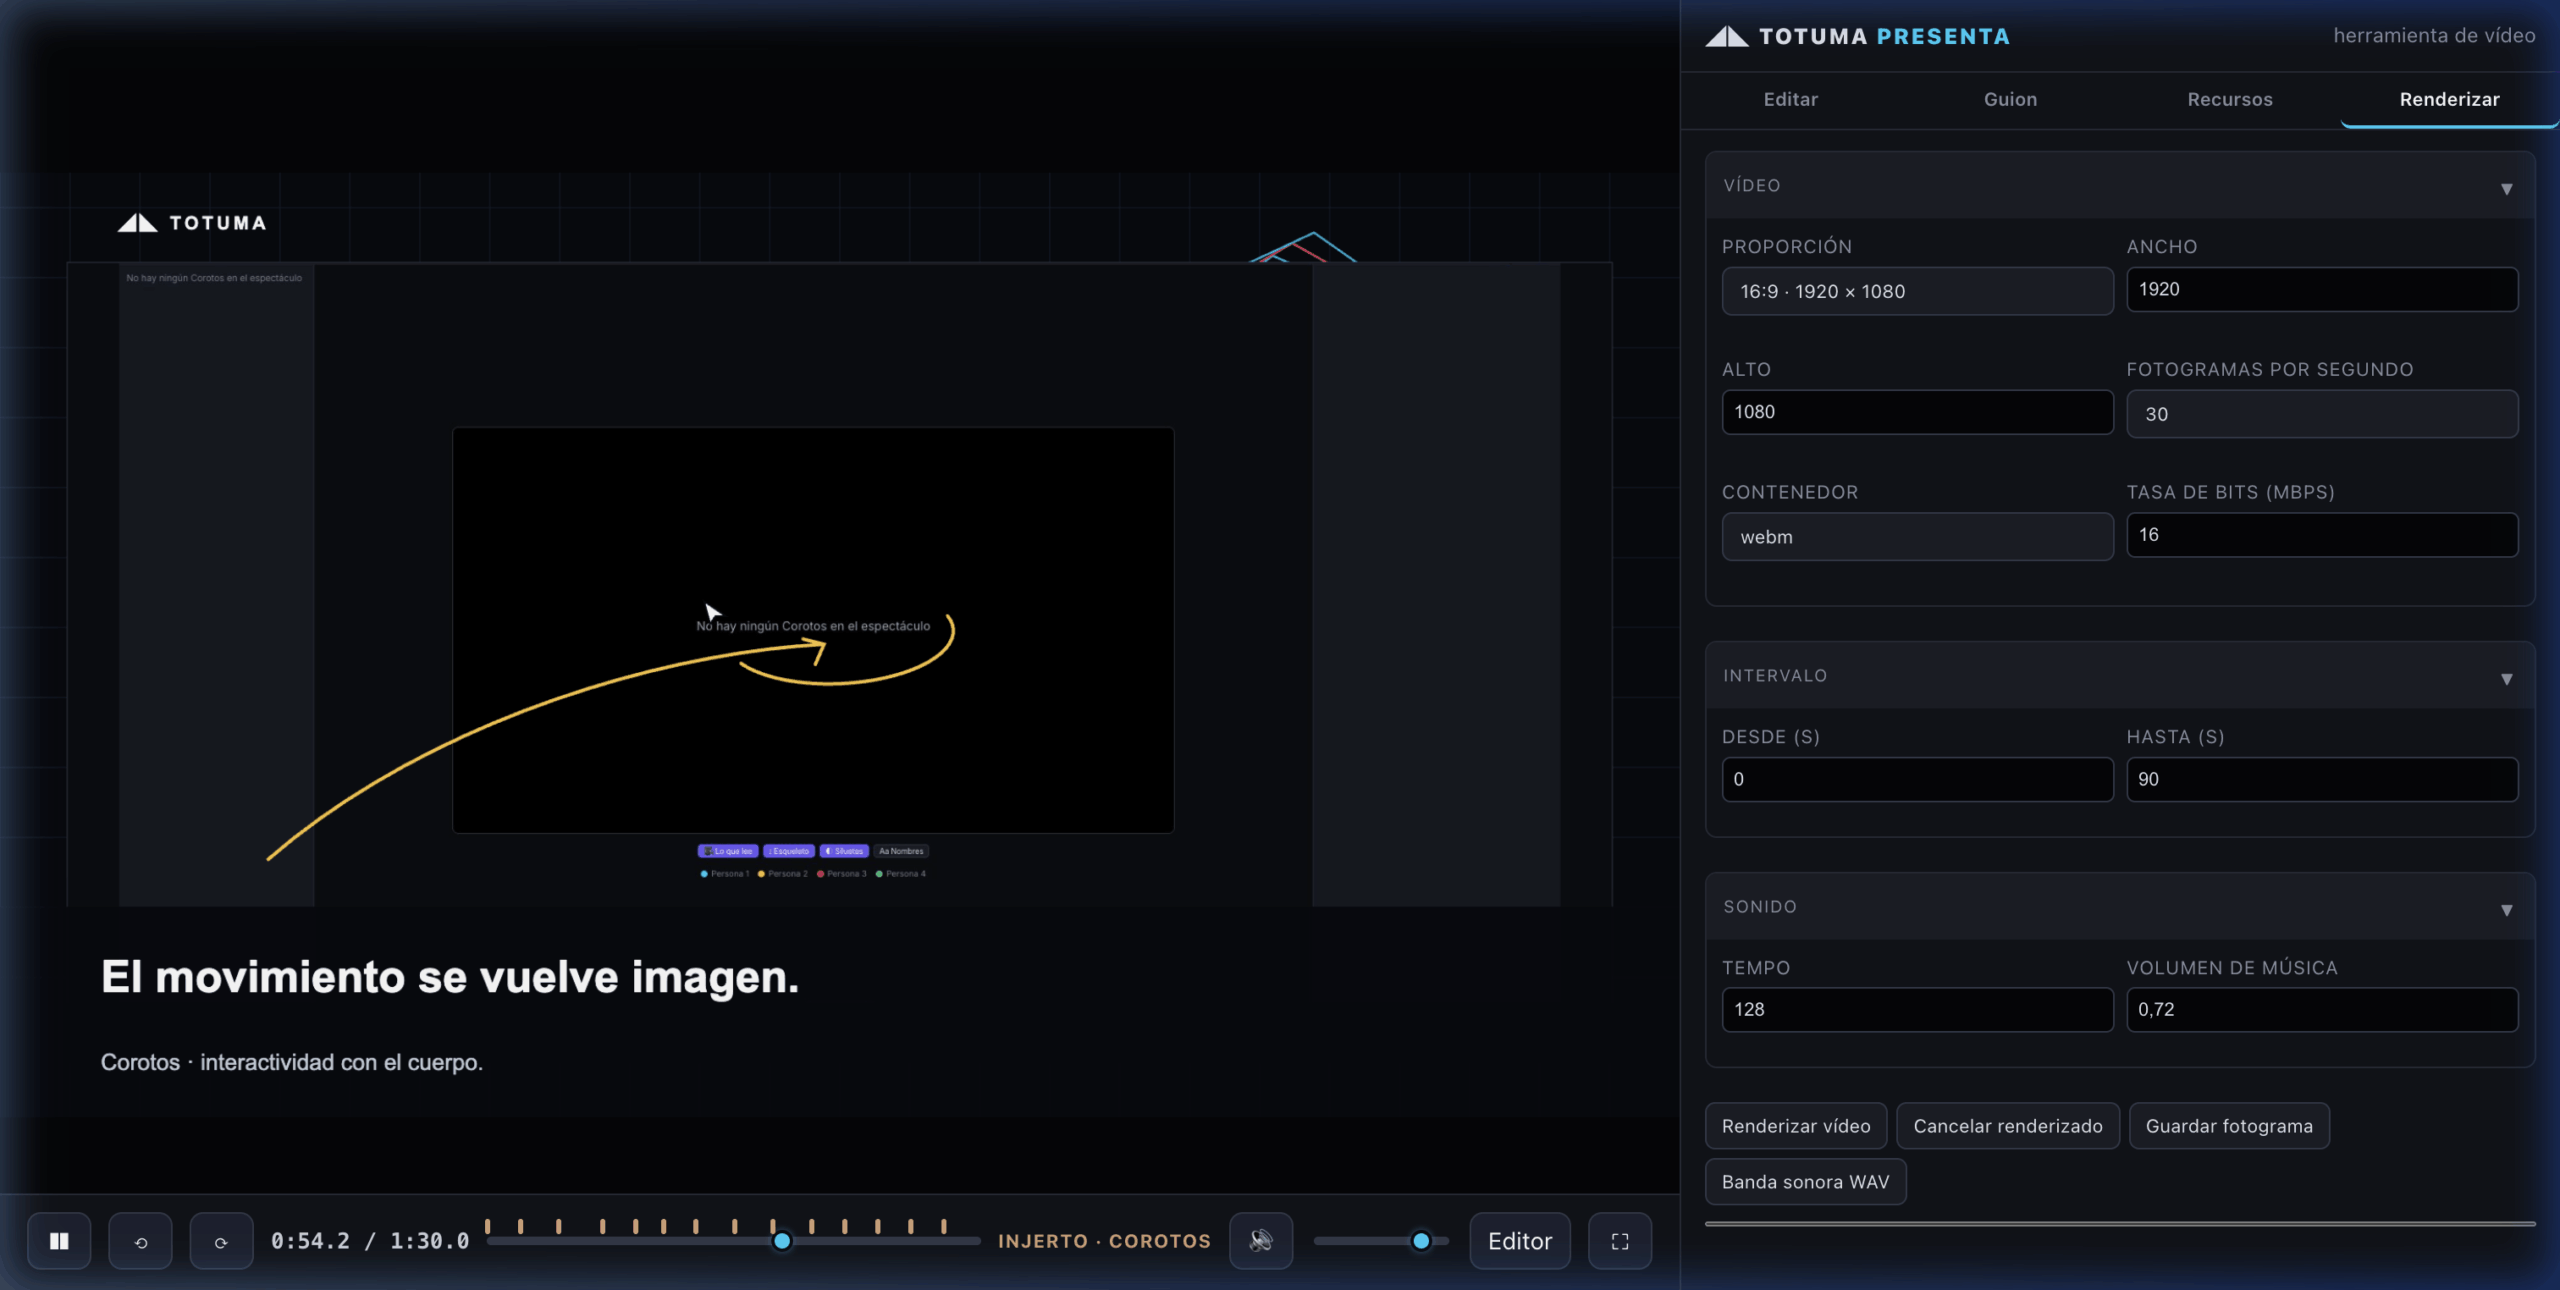
Task: Click the Alto input field
Action: click(x=1917, y=412)
